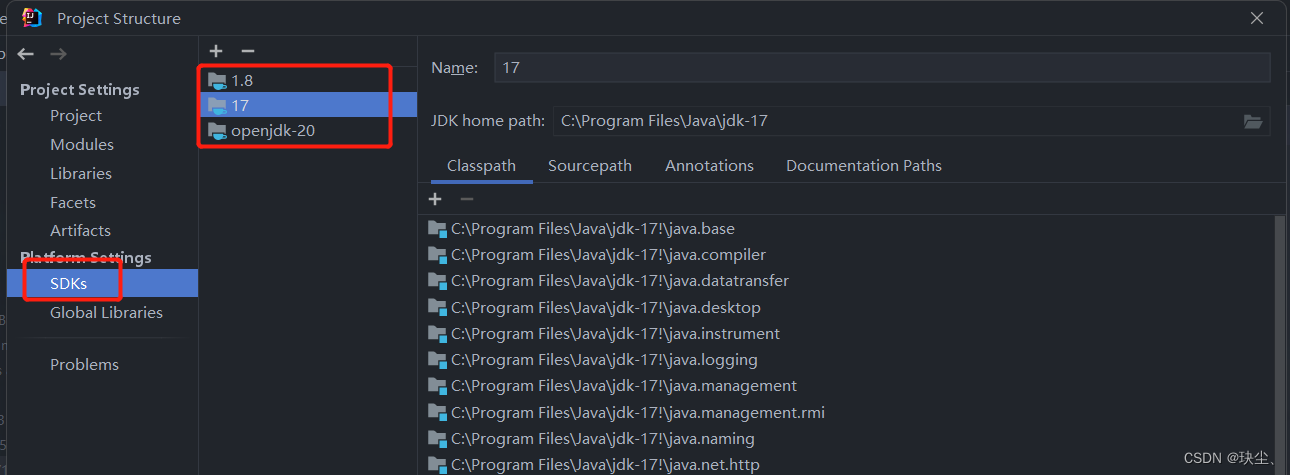Switch to Annotations tab

709,166
